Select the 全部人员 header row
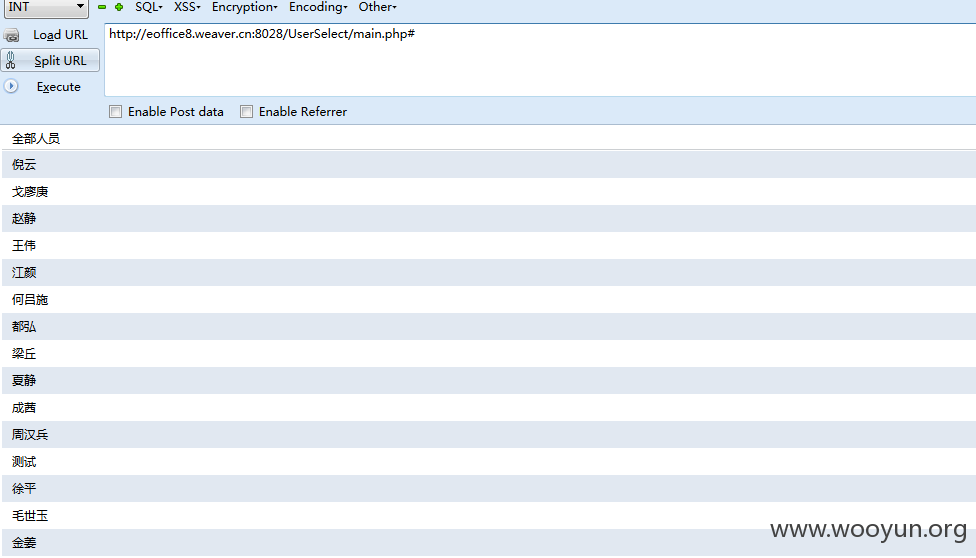 point(36,138)
